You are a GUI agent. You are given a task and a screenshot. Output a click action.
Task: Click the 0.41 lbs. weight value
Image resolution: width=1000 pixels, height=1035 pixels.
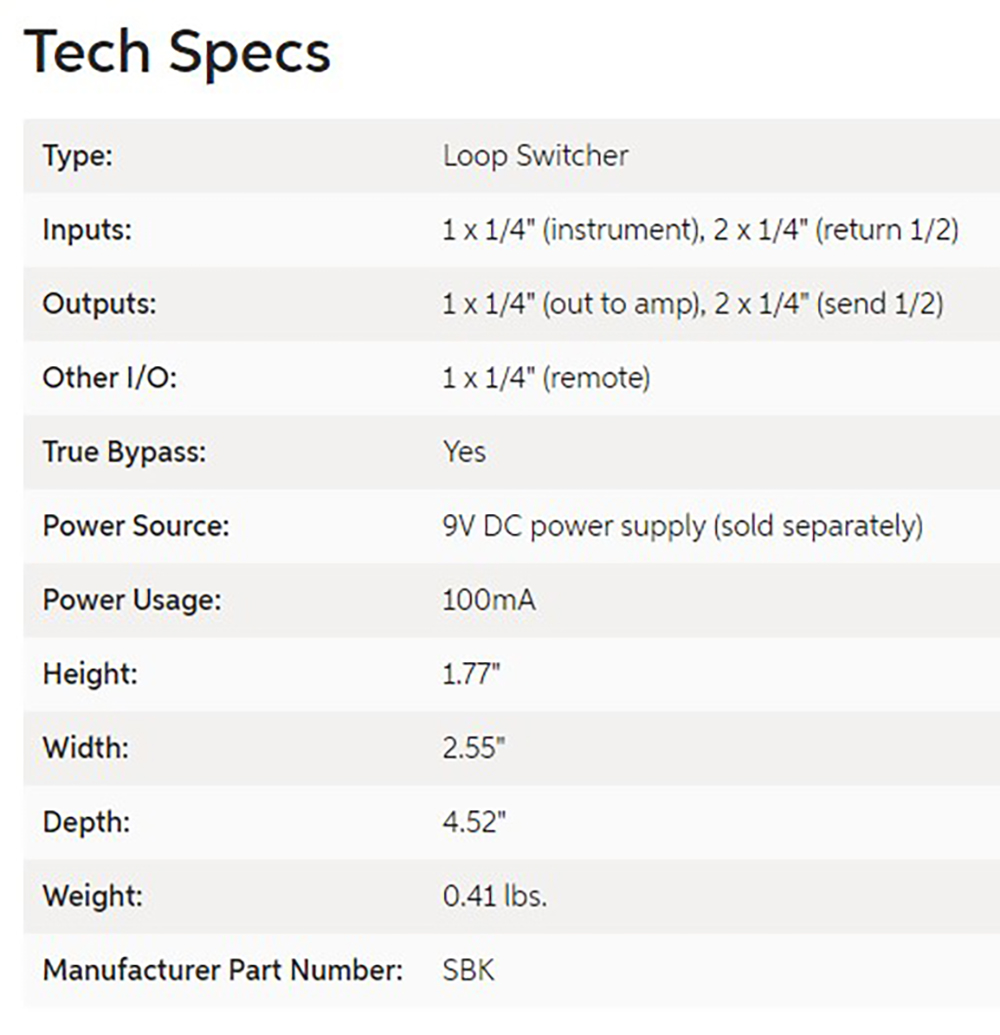[x=495, y=896]
